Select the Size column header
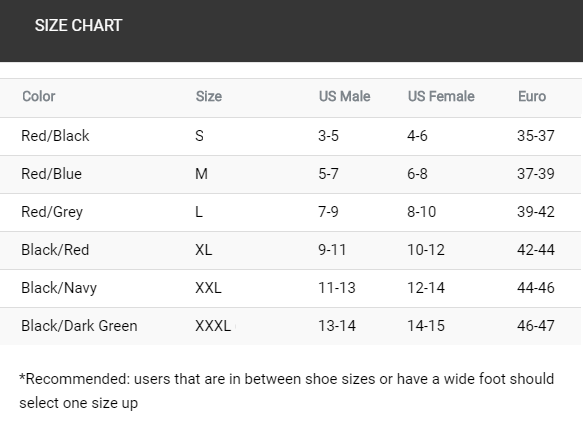This screenshot has height=432, width=583. pos(209,96)
